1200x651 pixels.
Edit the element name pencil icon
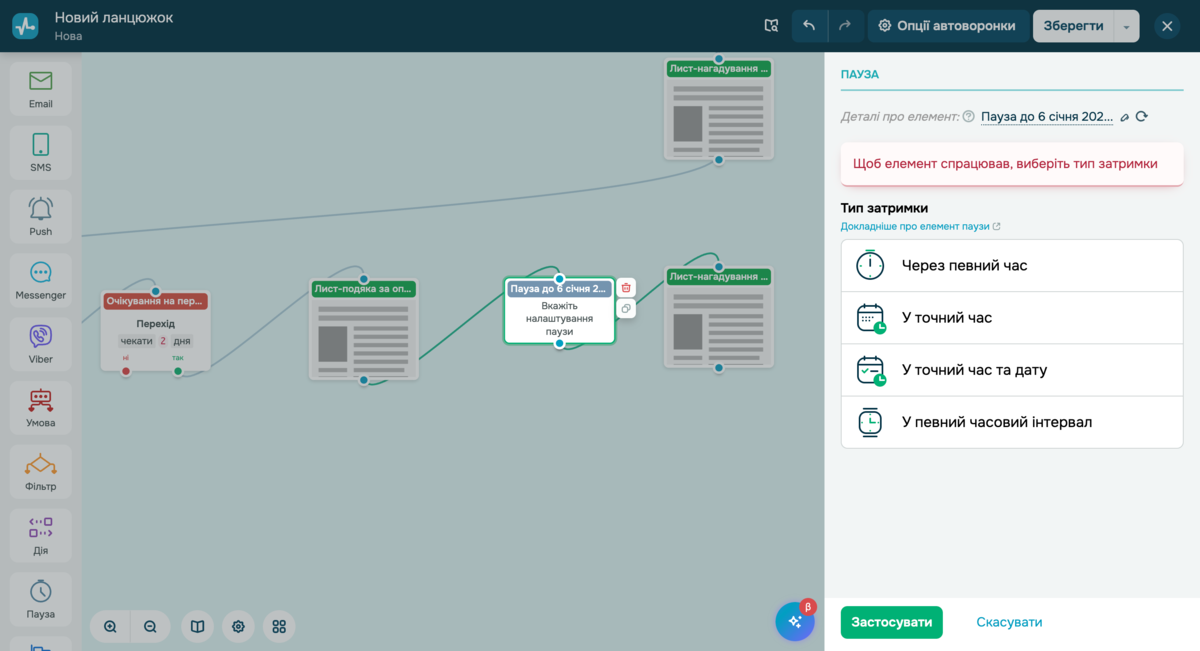click(x=1124, y=117)
